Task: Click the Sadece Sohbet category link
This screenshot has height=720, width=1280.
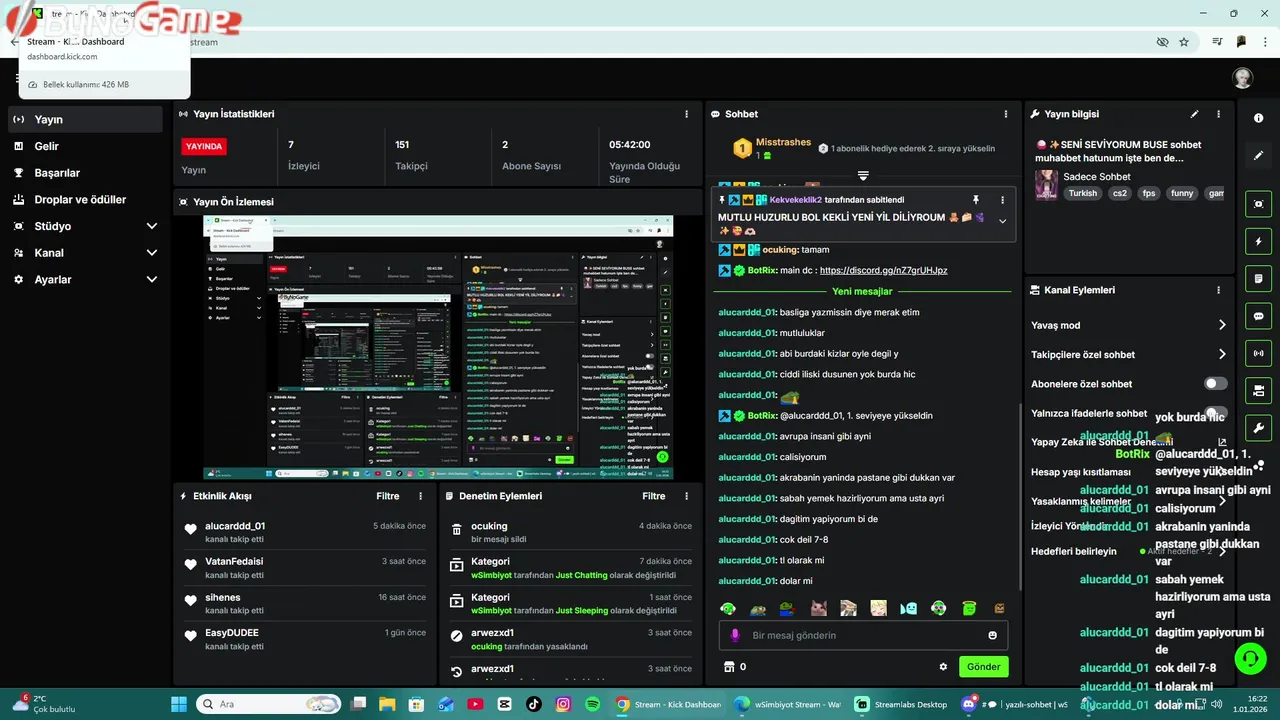Action: tap(1096, 177)
